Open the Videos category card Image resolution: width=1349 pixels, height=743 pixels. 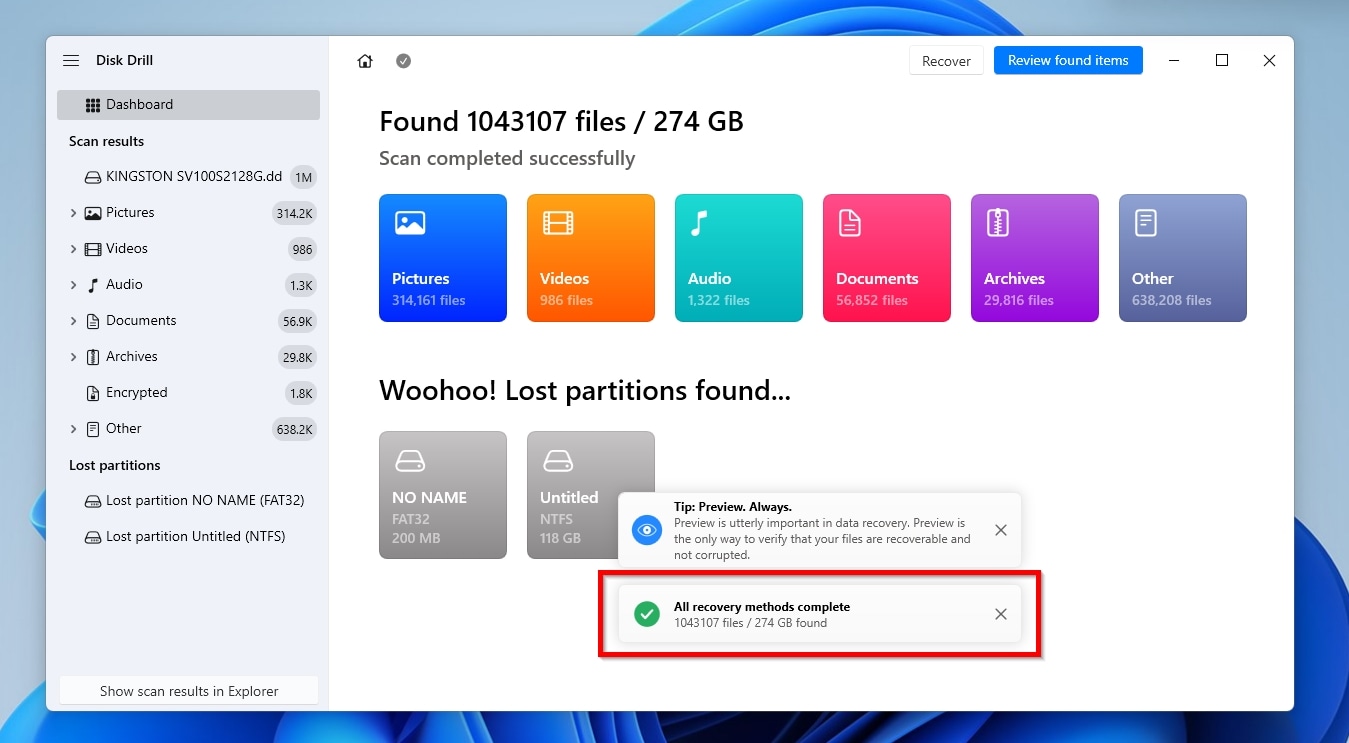click(591, 258)
